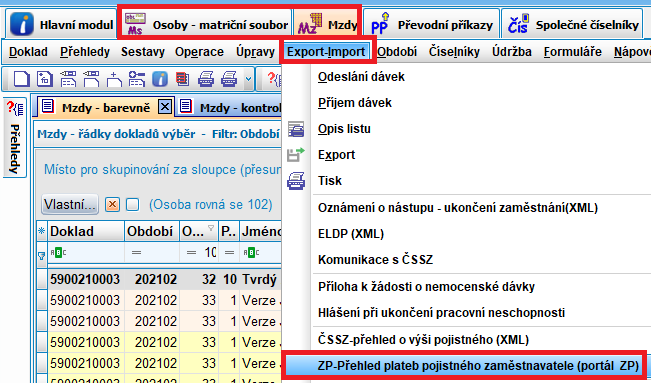Image resolution: width=651 pixels, height=383 pixels.
Task: Click the Opis listu printer-list icon
Action: [x=296, y=129]
